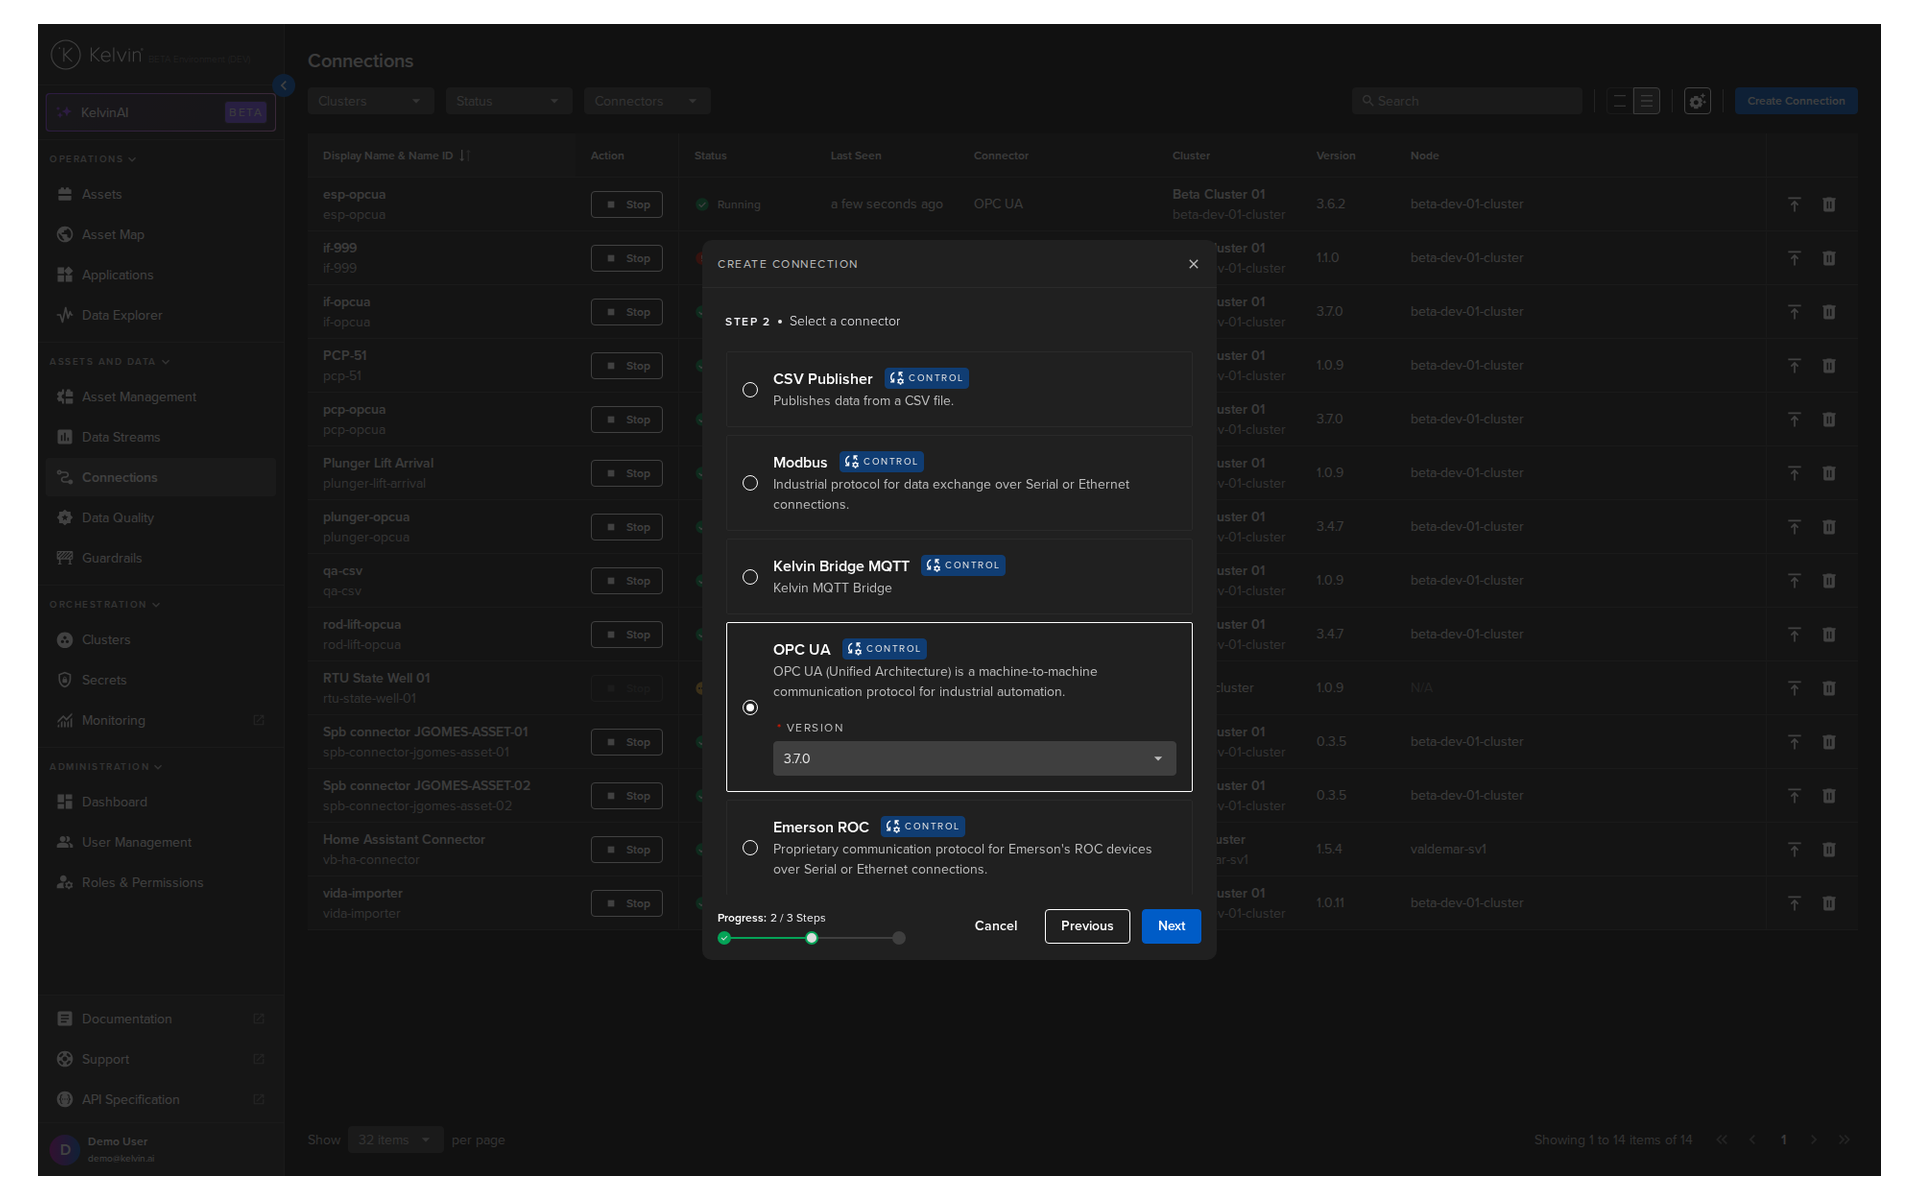
Task: Open the table settings gear icon
Action: 1696,101
